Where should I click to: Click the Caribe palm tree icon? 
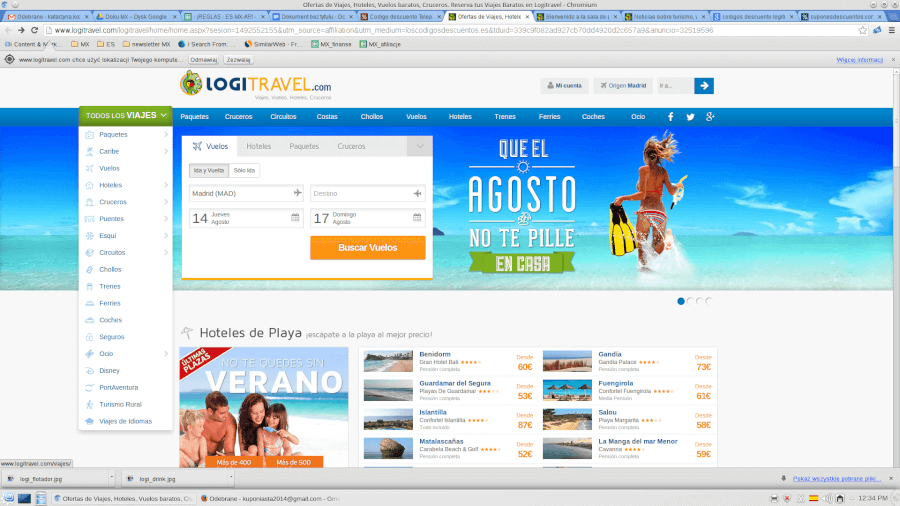coord(90,151)
